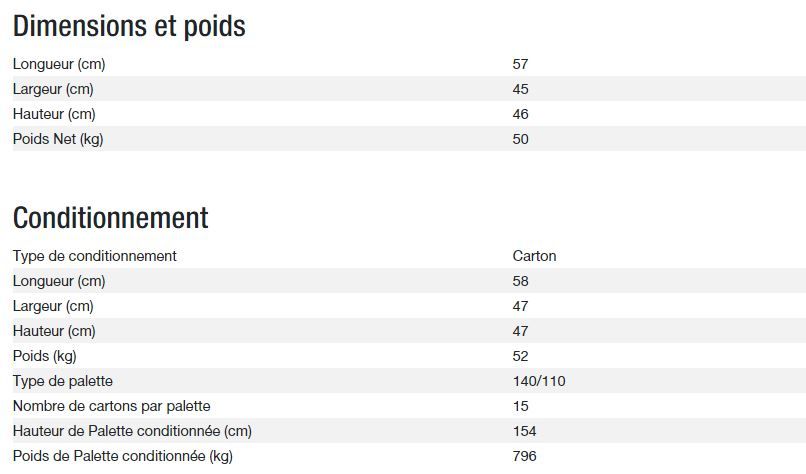Screen dimensions: 806x474
Task: Select the "Carton" packaging type value
Action: [x=534, y=256]
